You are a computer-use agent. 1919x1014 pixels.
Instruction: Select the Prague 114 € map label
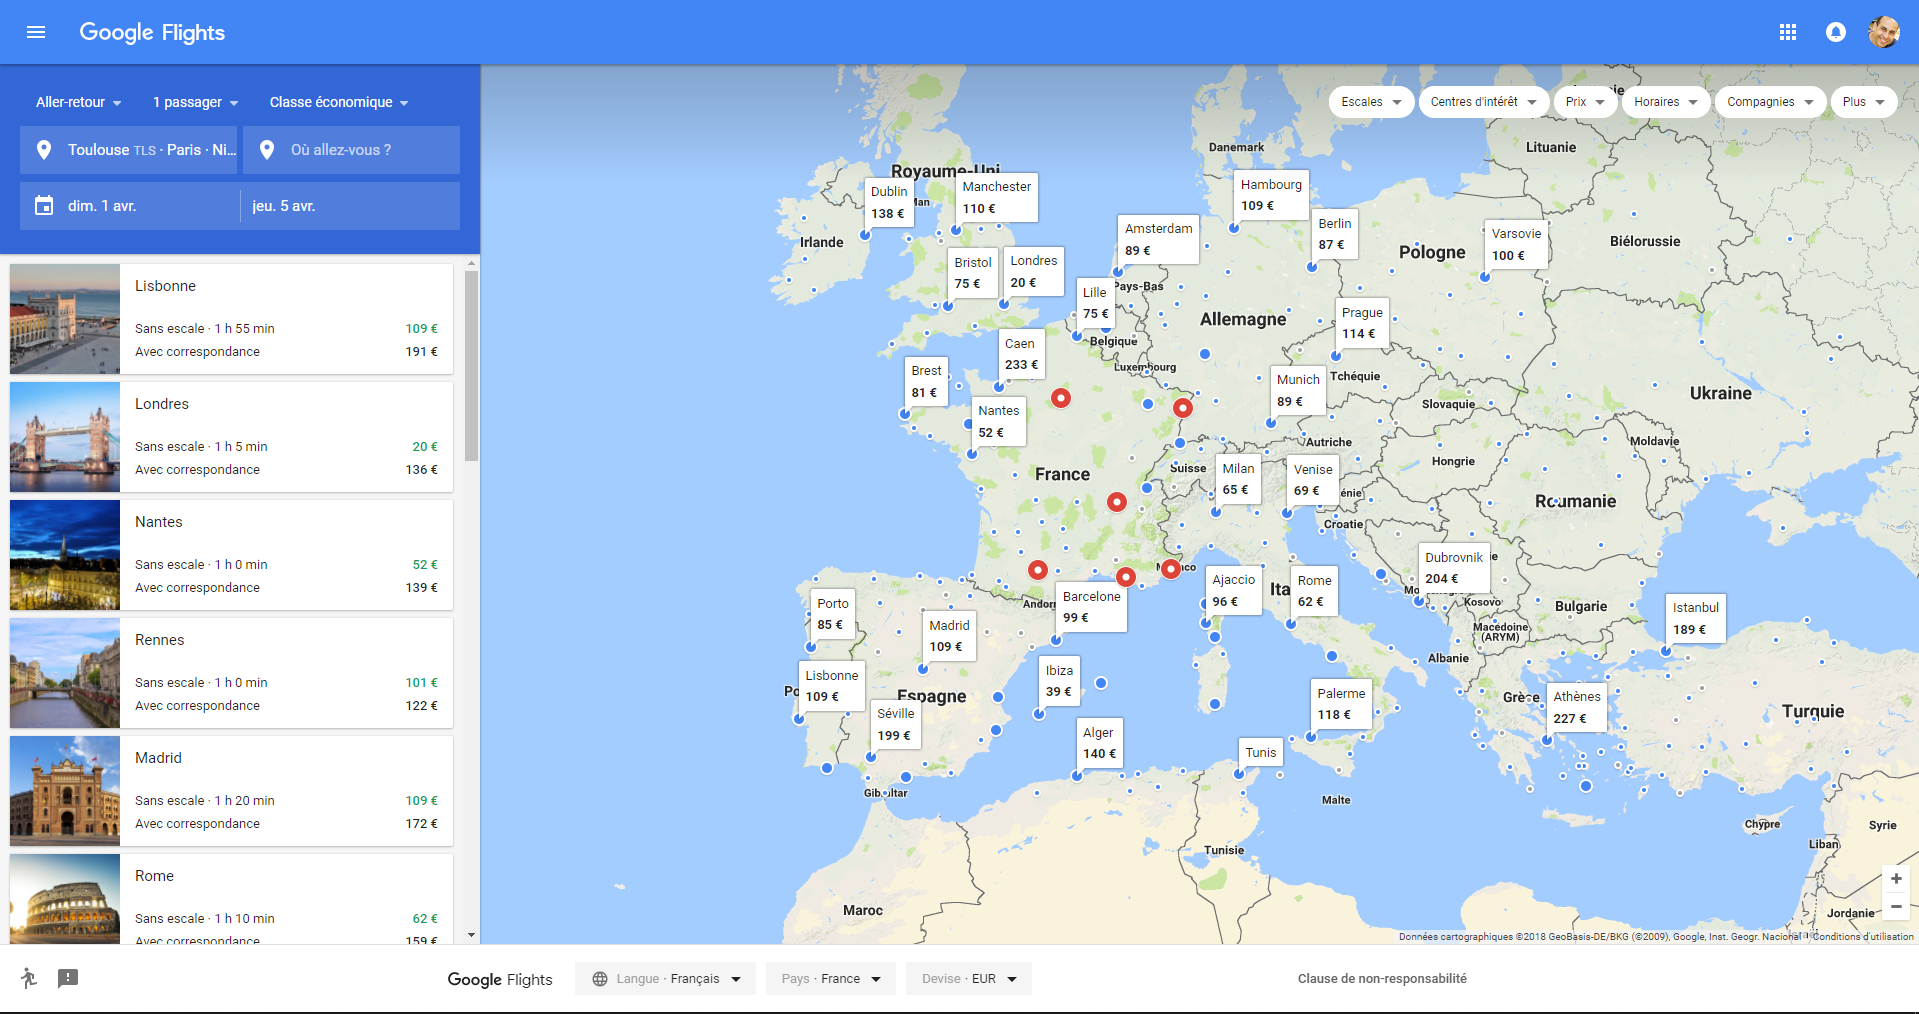[x=1363, y=323]
